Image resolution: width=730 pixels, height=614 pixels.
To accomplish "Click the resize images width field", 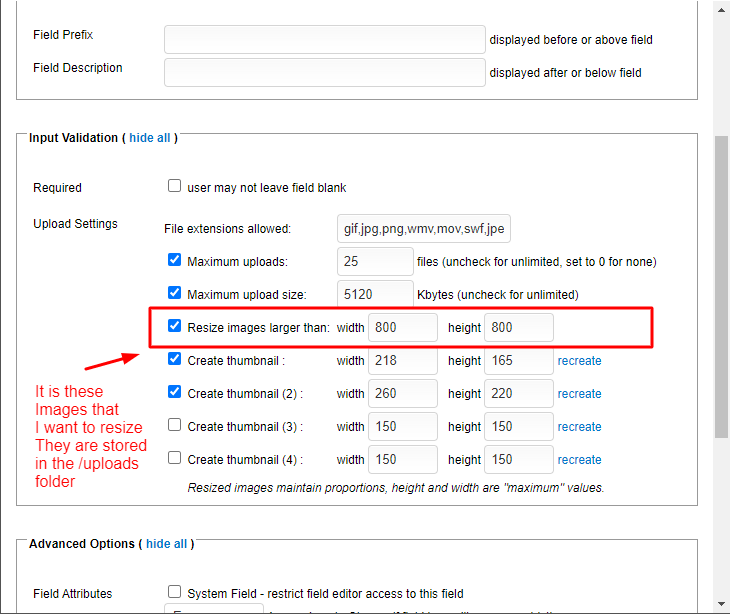I will pyautogui.click(x=403, y=328).
